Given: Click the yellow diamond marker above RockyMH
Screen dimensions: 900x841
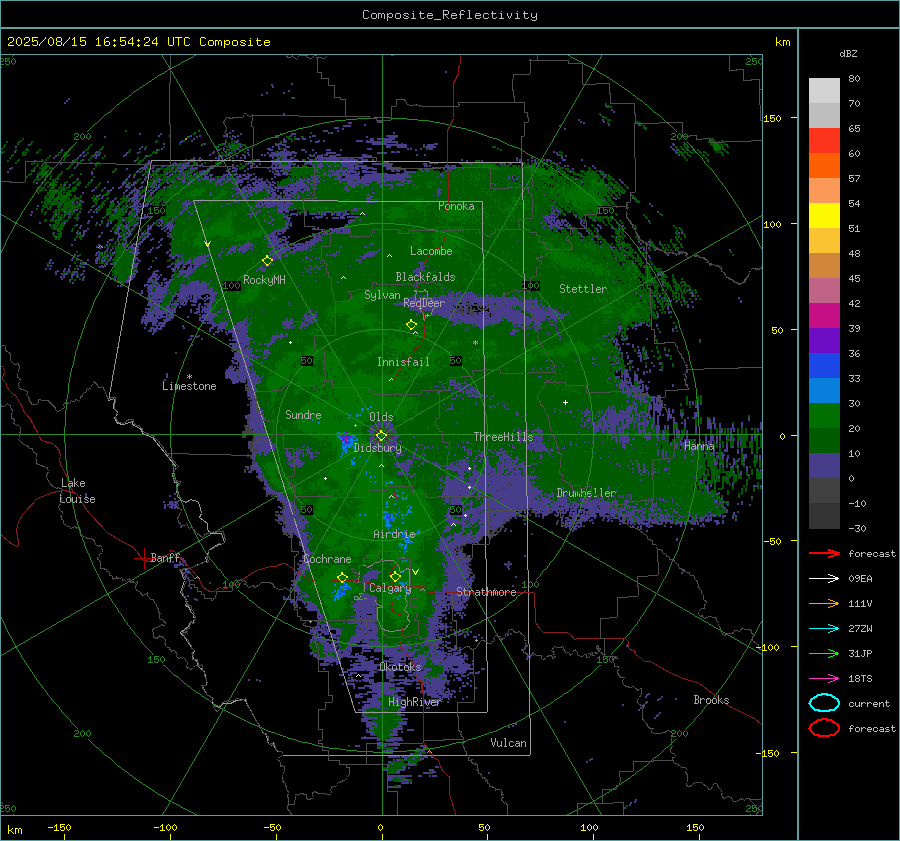Looking at the screenshot, I should tap(267, 261).
